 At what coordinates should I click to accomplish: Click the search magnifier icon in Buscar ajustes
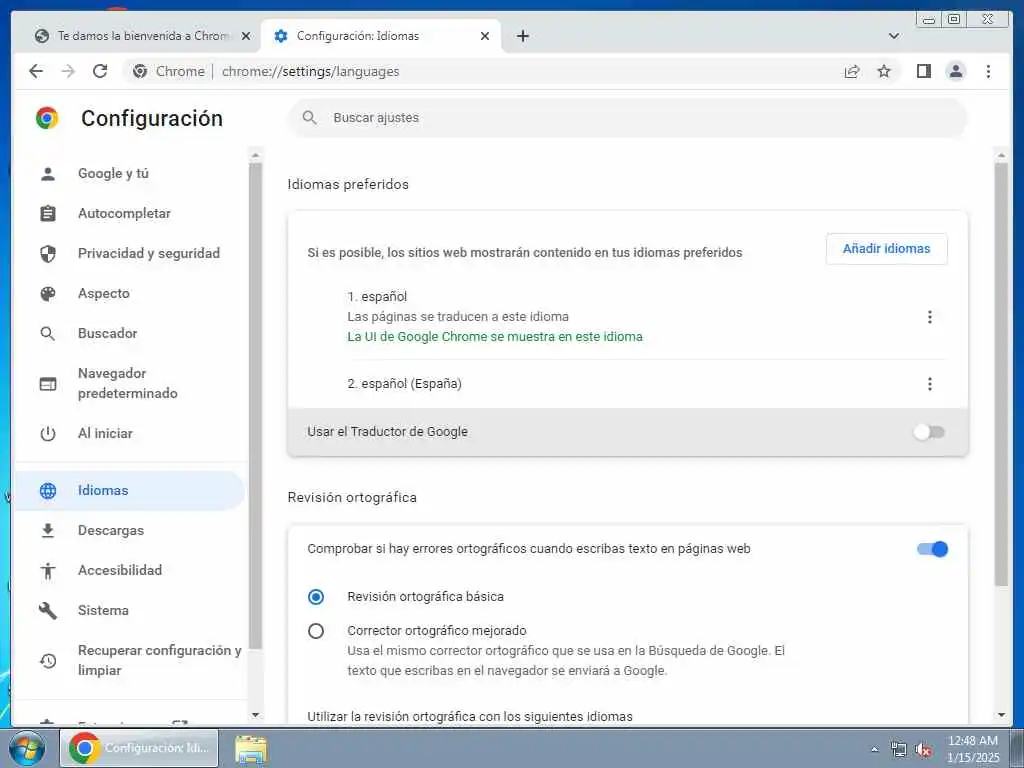310,118
